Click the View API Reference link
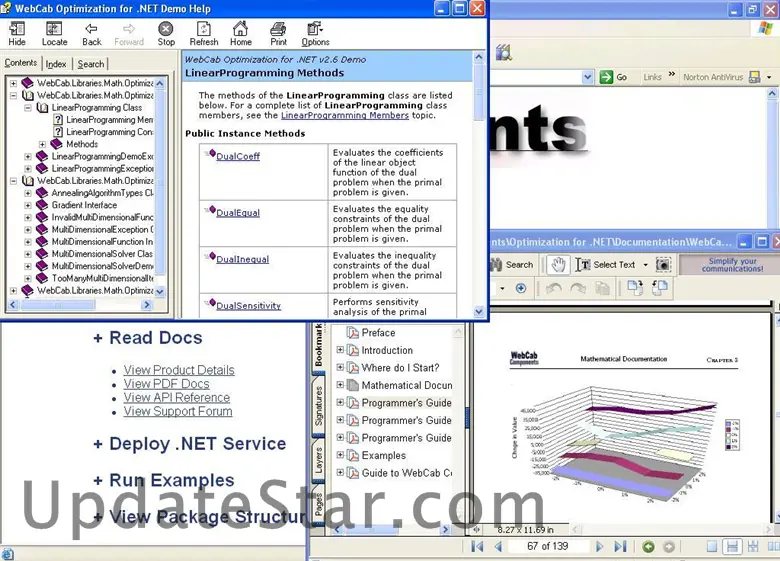This screenshot has width=780, height=561. point(177,397)
